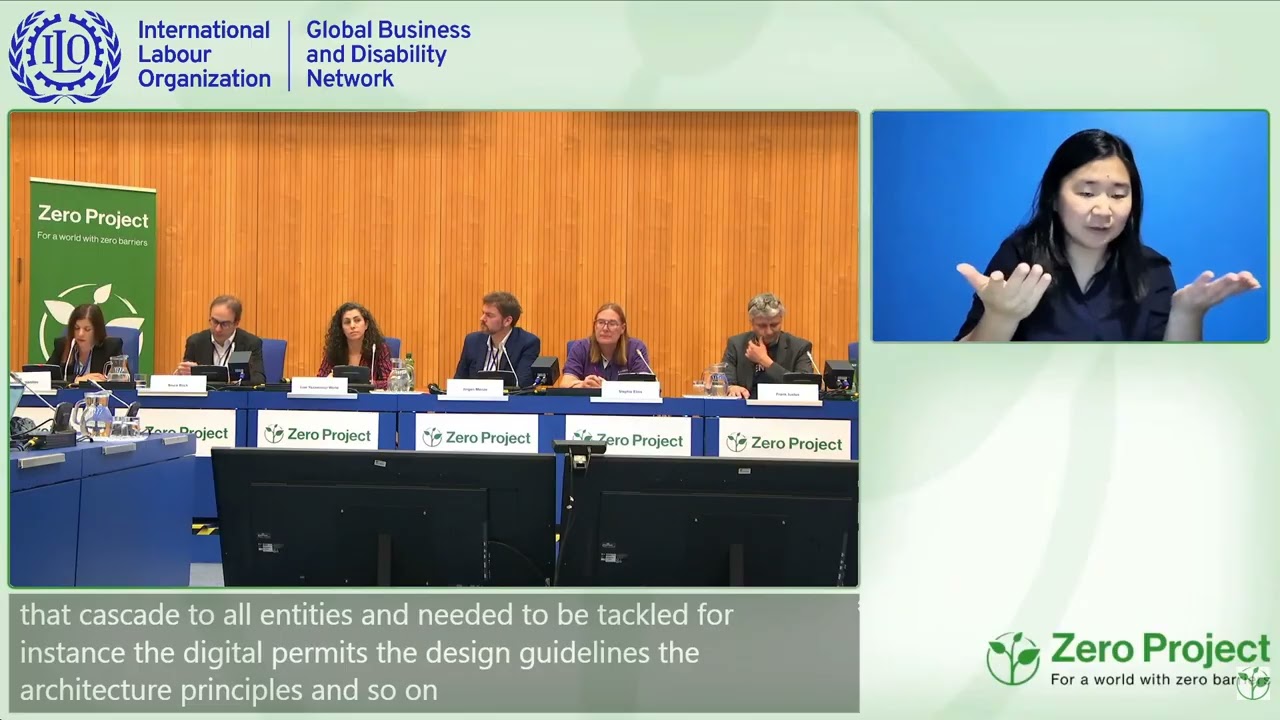This screenshot has width=1280, height=720.
Task: Click the small leaf icon at the frame's lower-right corner
Action: (x=1253, y=683)
